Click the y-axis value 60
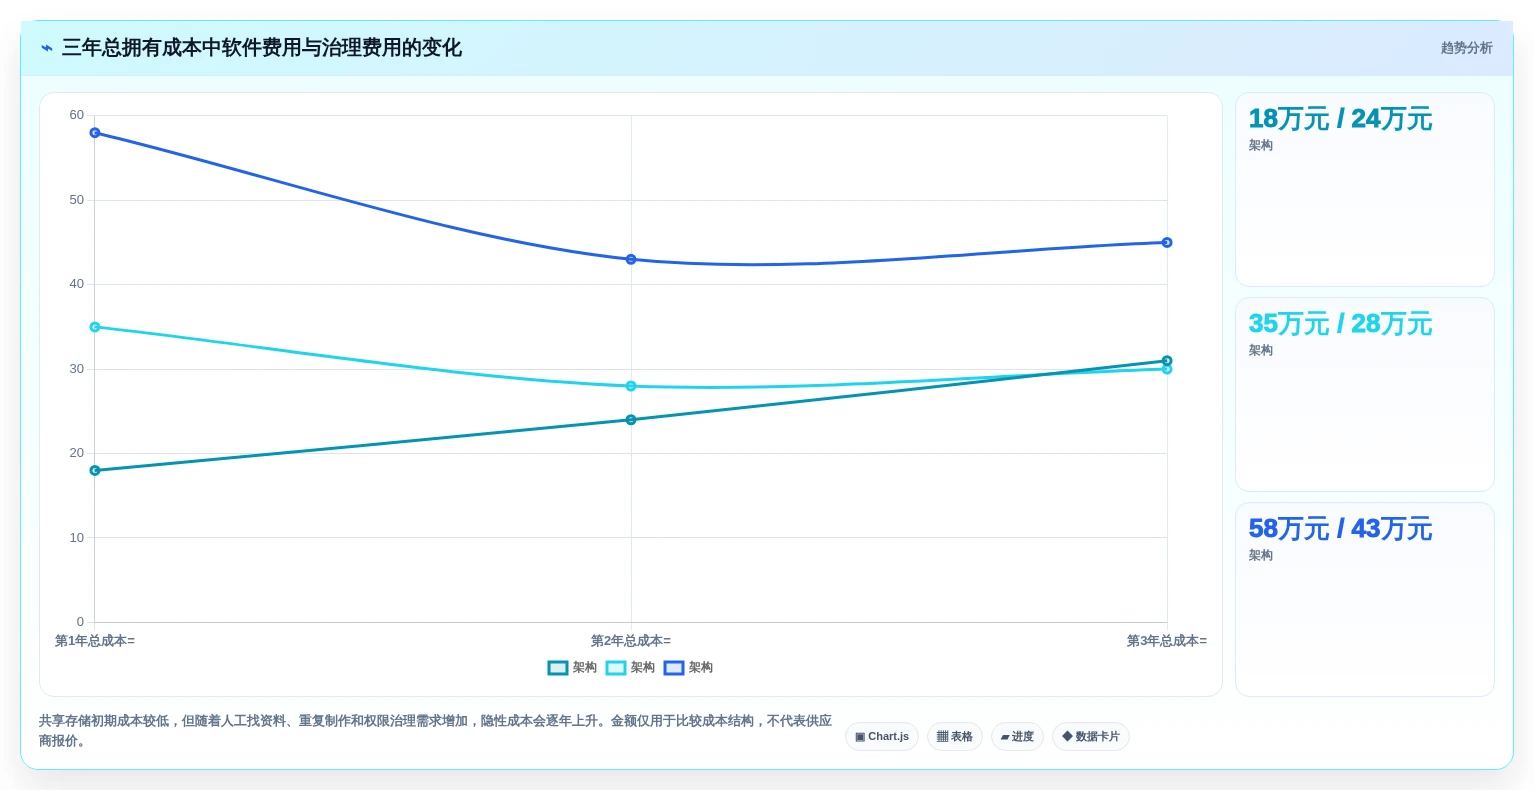Screen dimensions: 1534x790 point(77,115)
